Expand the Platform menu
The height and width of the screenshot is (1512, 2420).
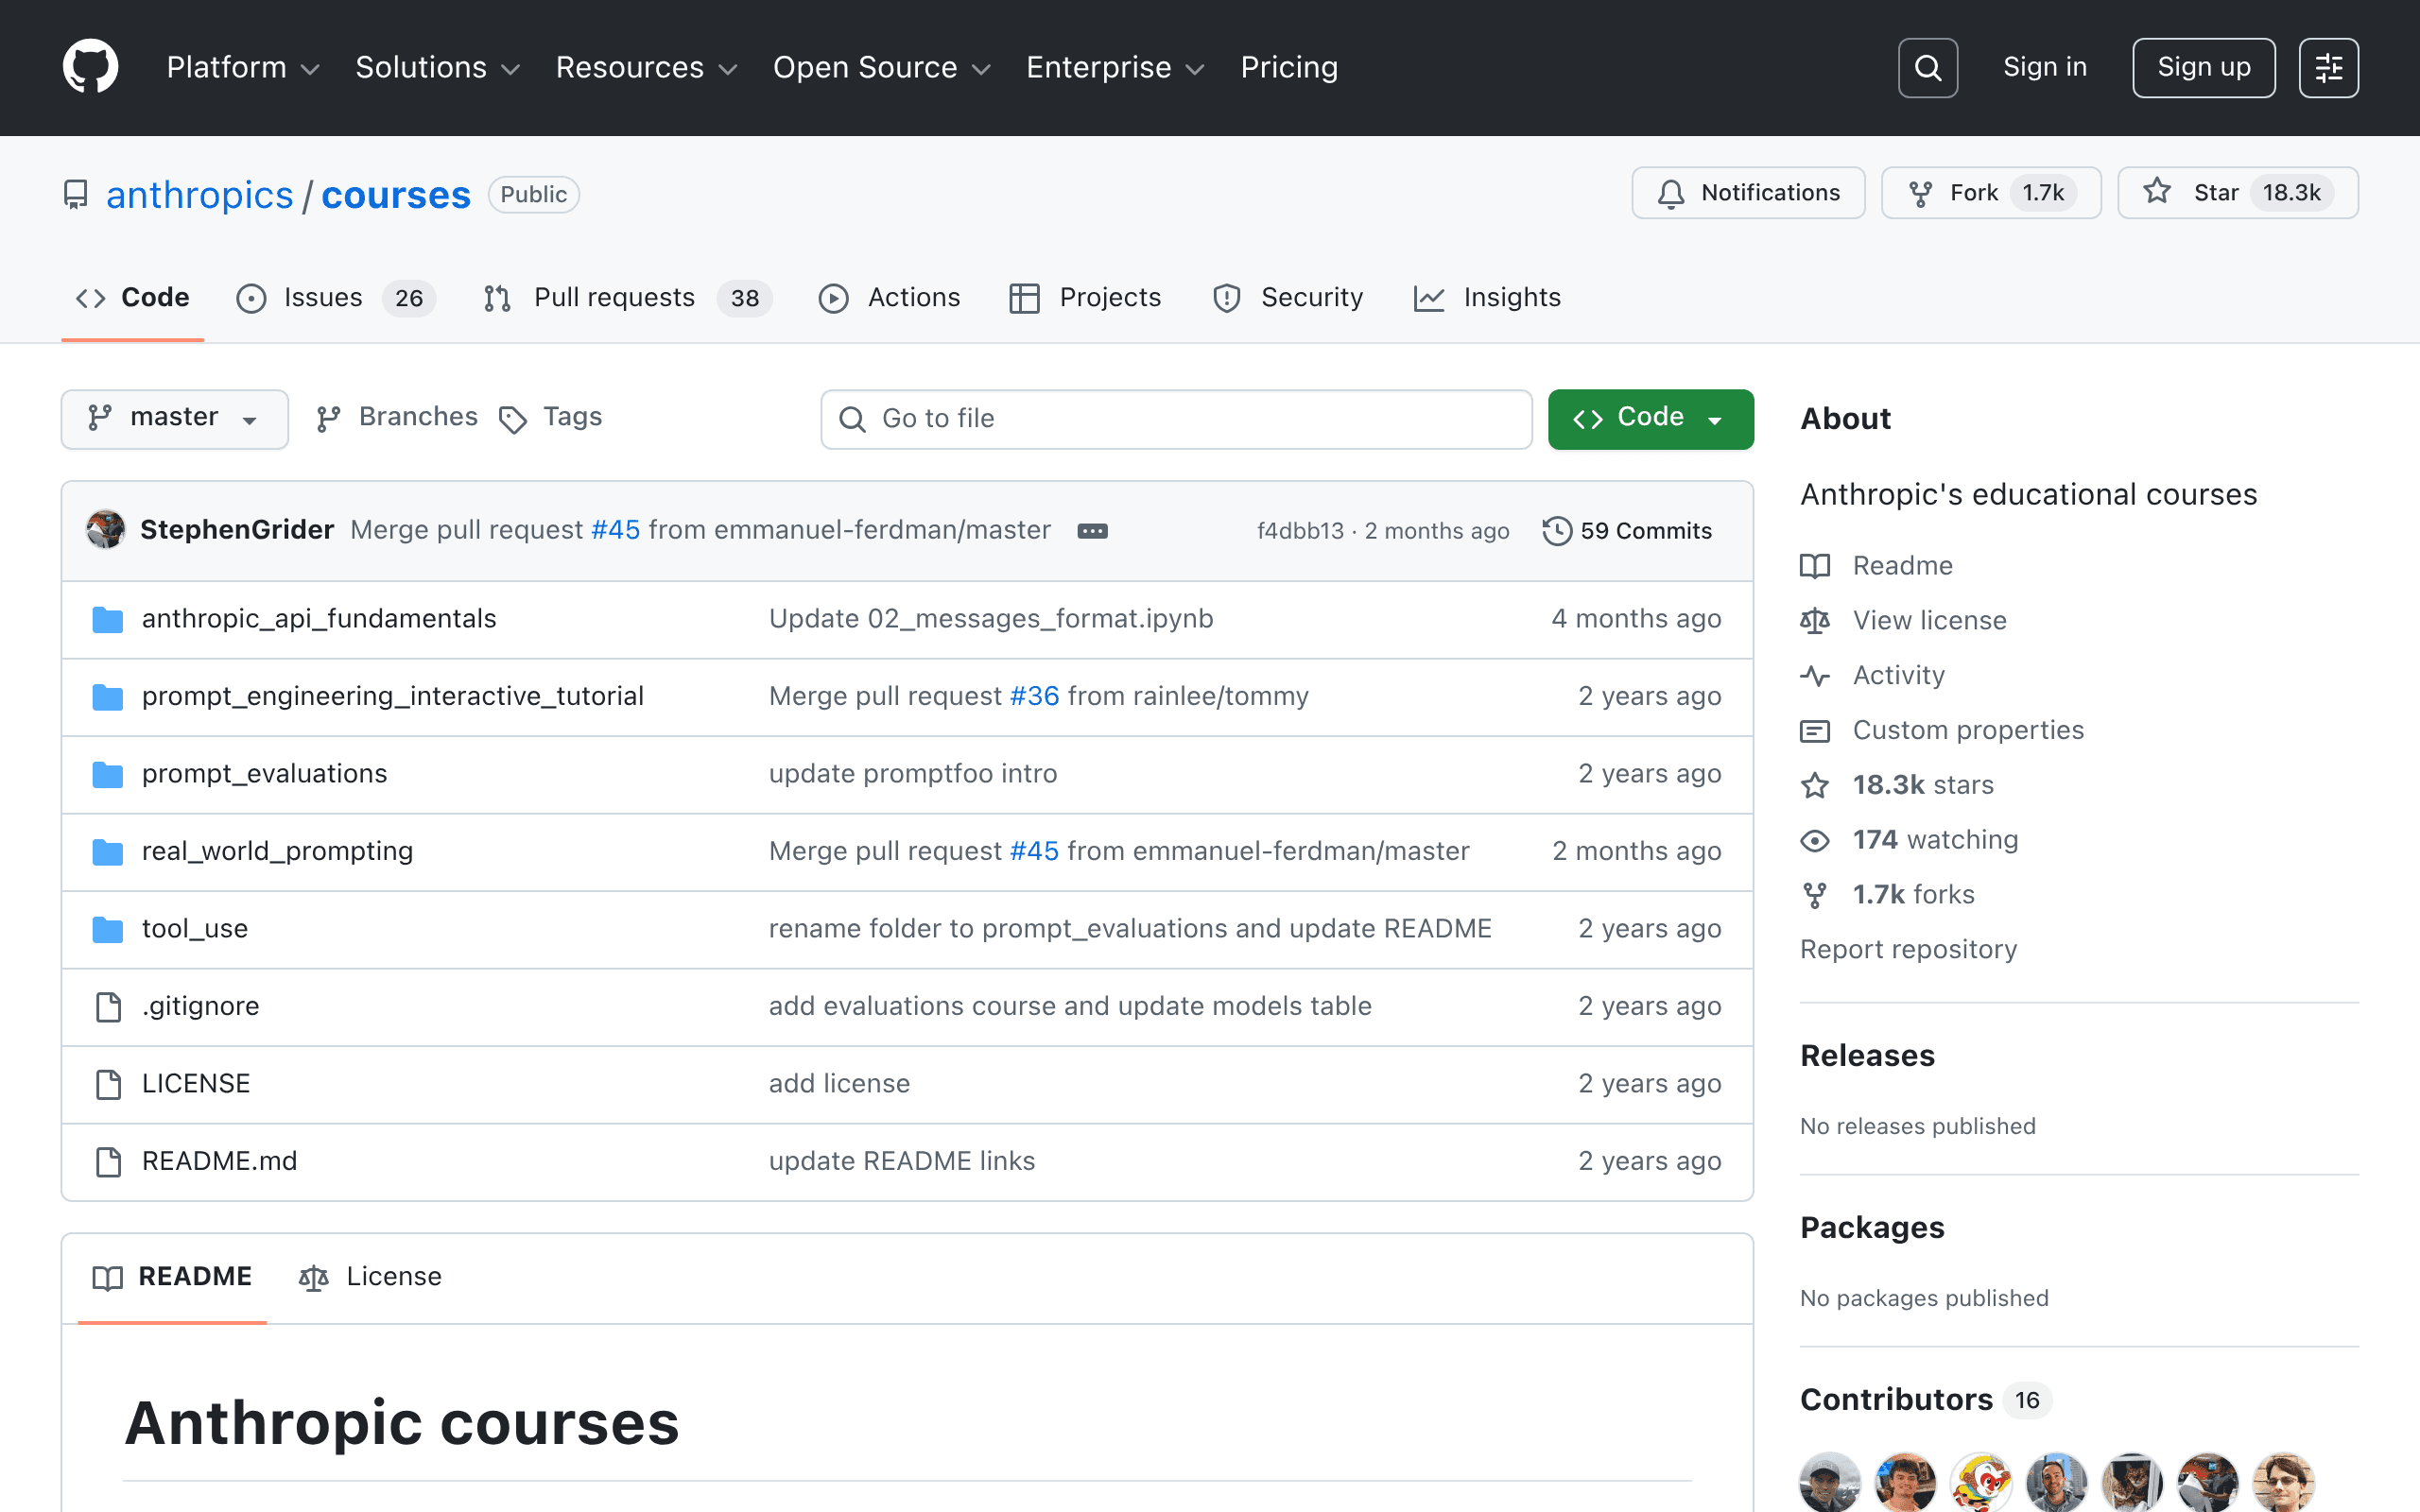coord(243,67)
